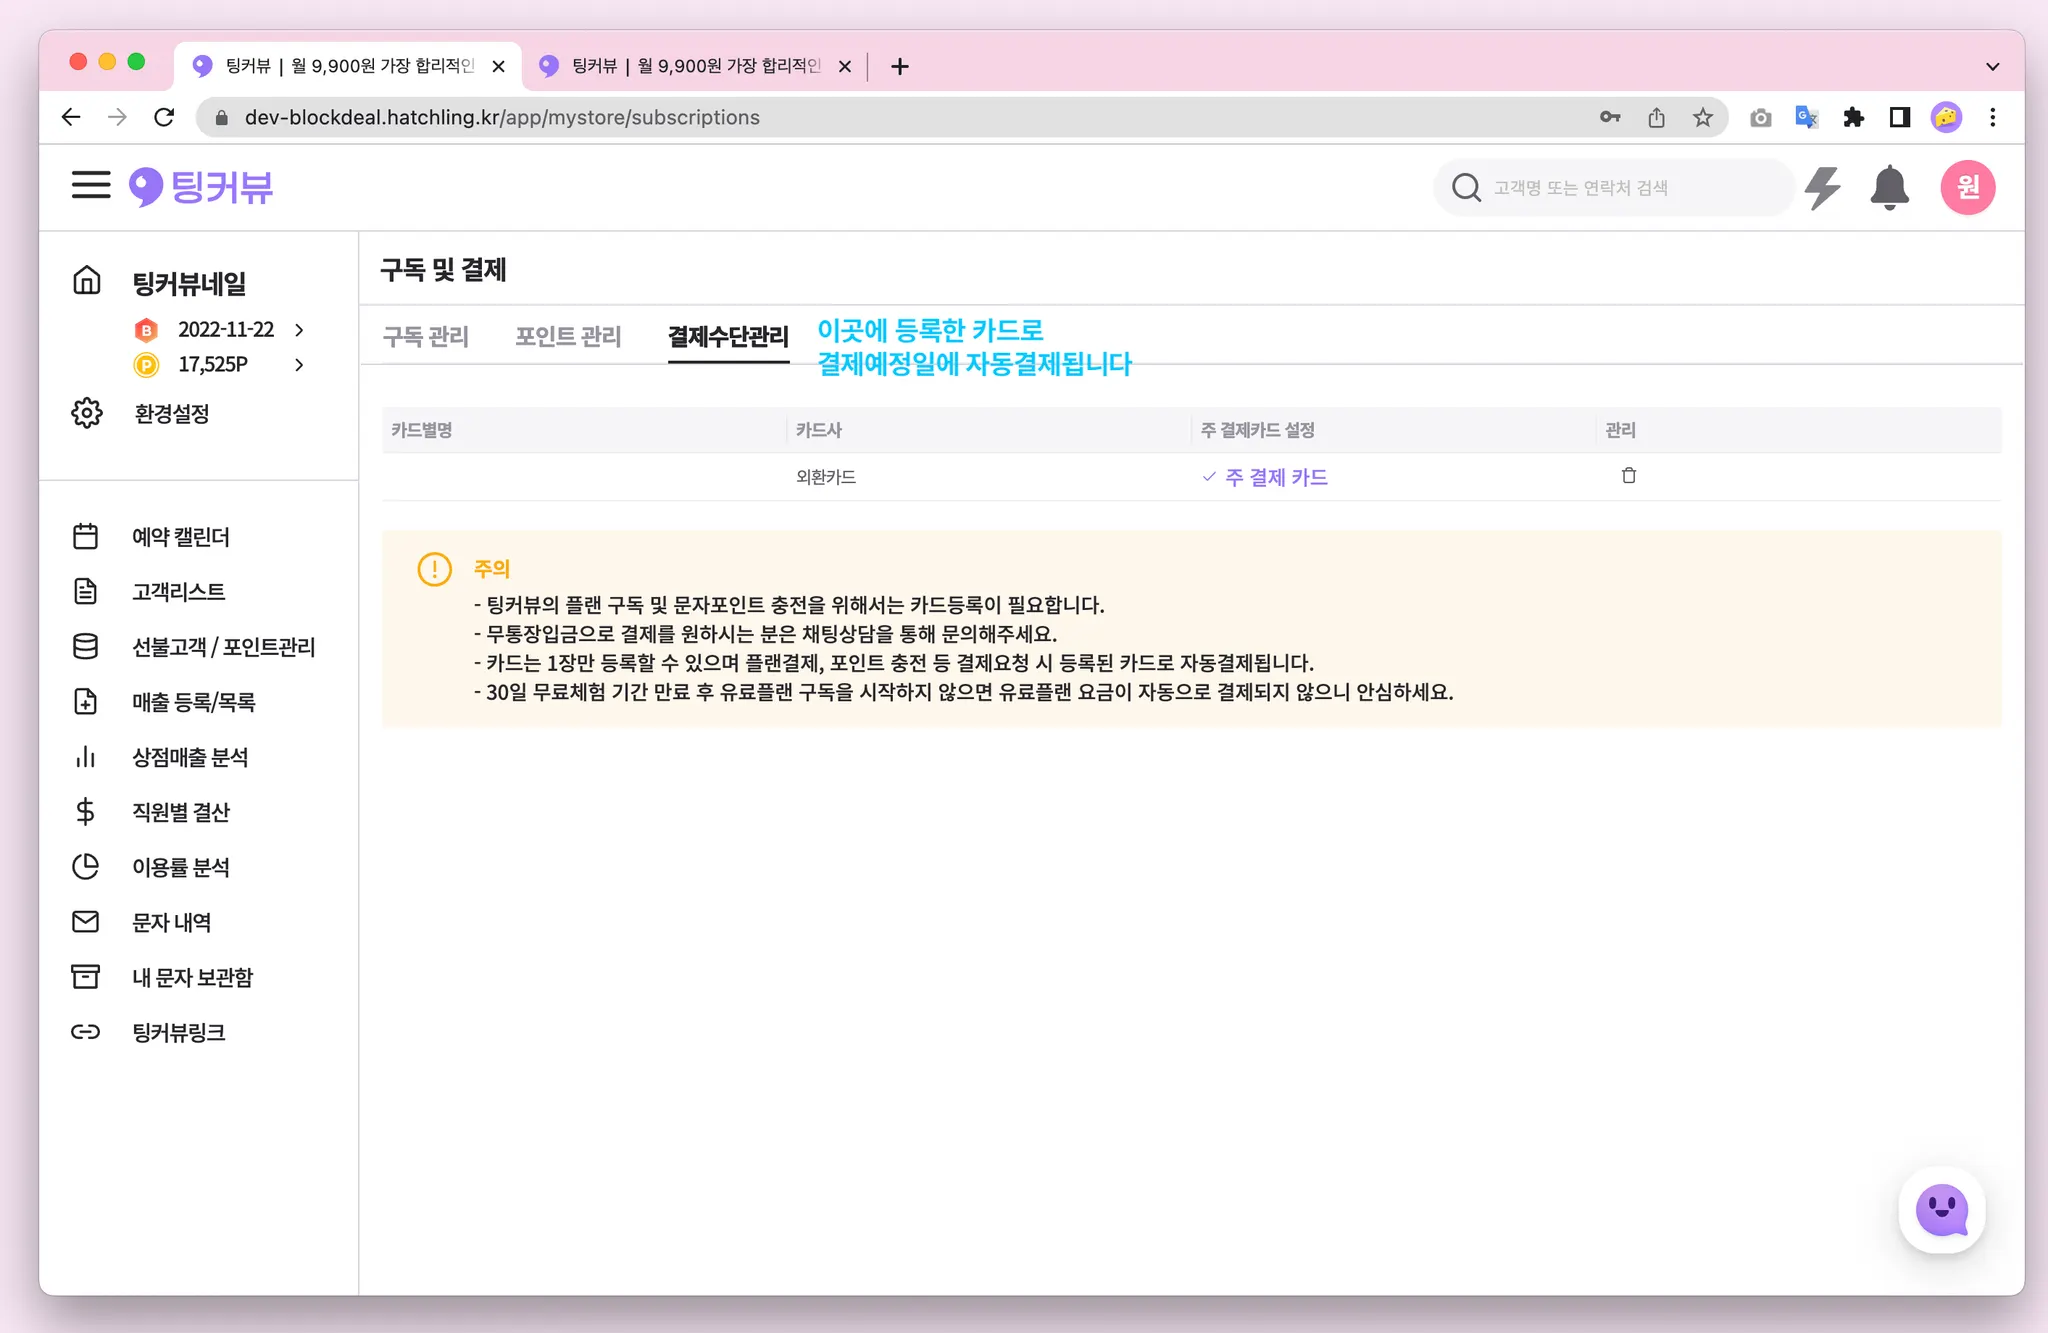Open 팅커뷰링크 in the sidebar
The width and height of the screenshot is (2048, 1333).
click(178, 1032)
